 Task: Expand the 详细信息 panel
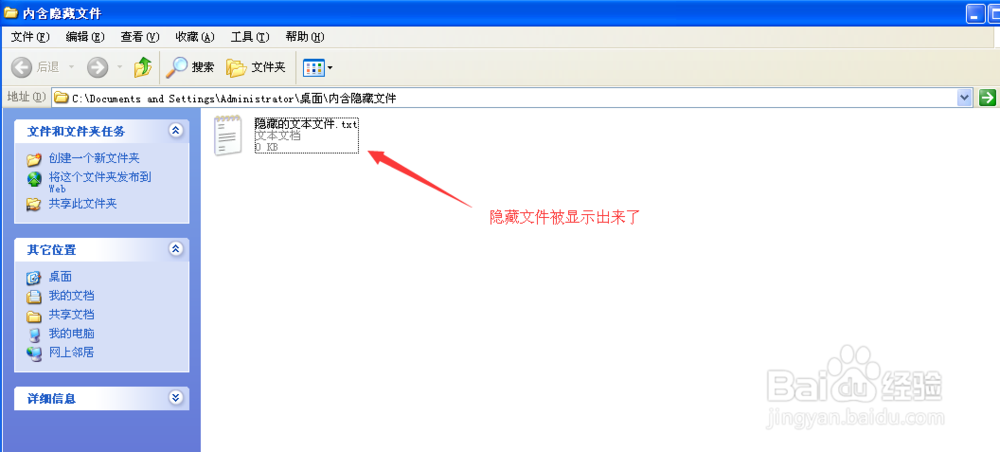click(175, 398)
